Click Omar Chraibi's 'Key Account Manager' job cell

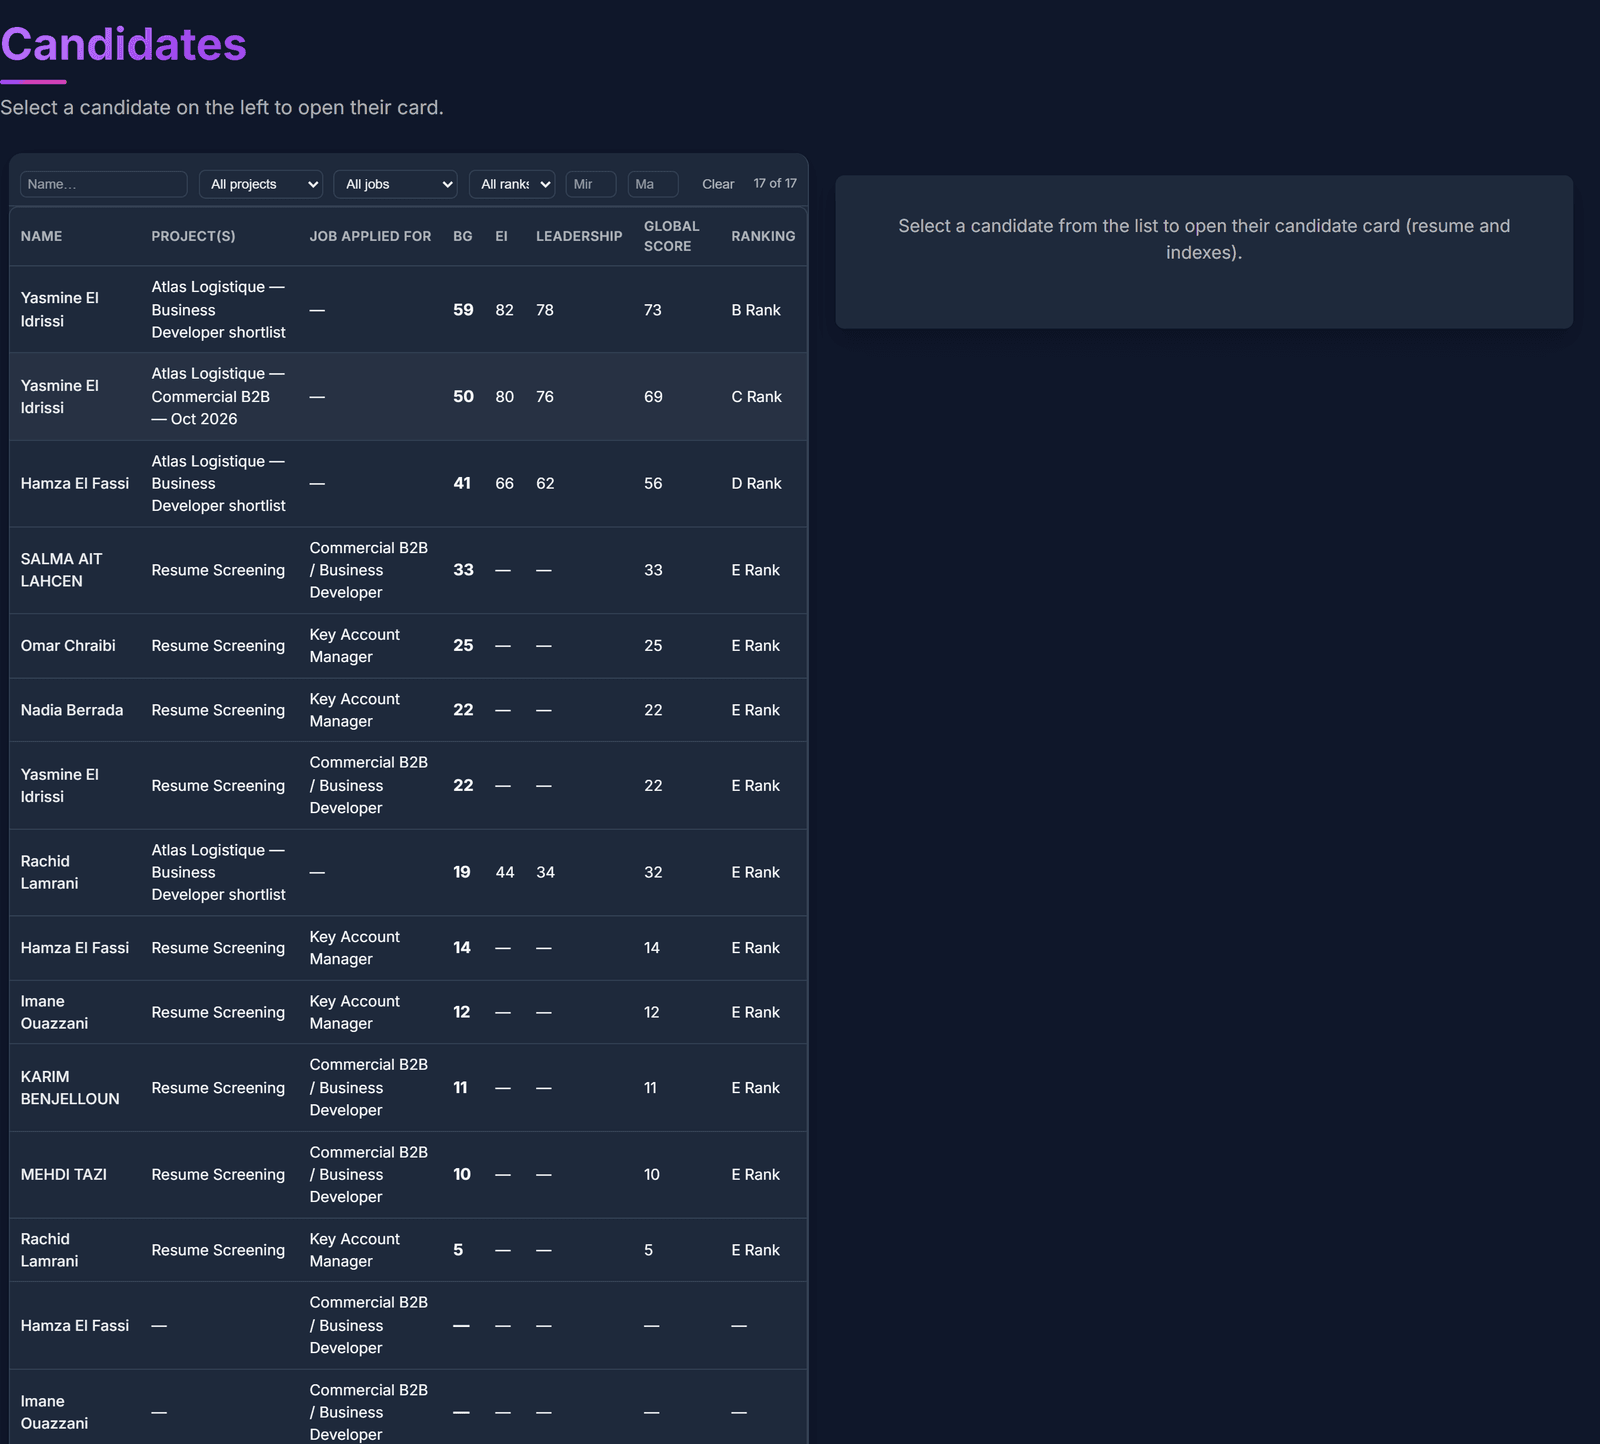355,646
